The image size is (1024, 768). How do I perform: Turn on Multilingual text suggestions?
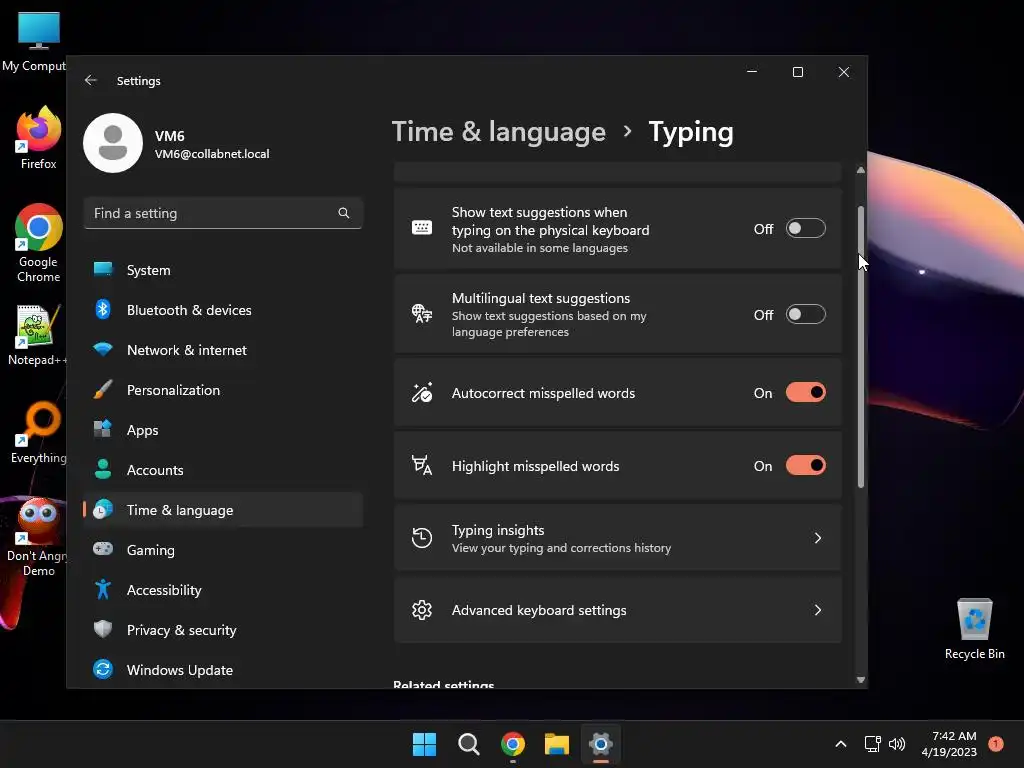[x=805, y=314]
